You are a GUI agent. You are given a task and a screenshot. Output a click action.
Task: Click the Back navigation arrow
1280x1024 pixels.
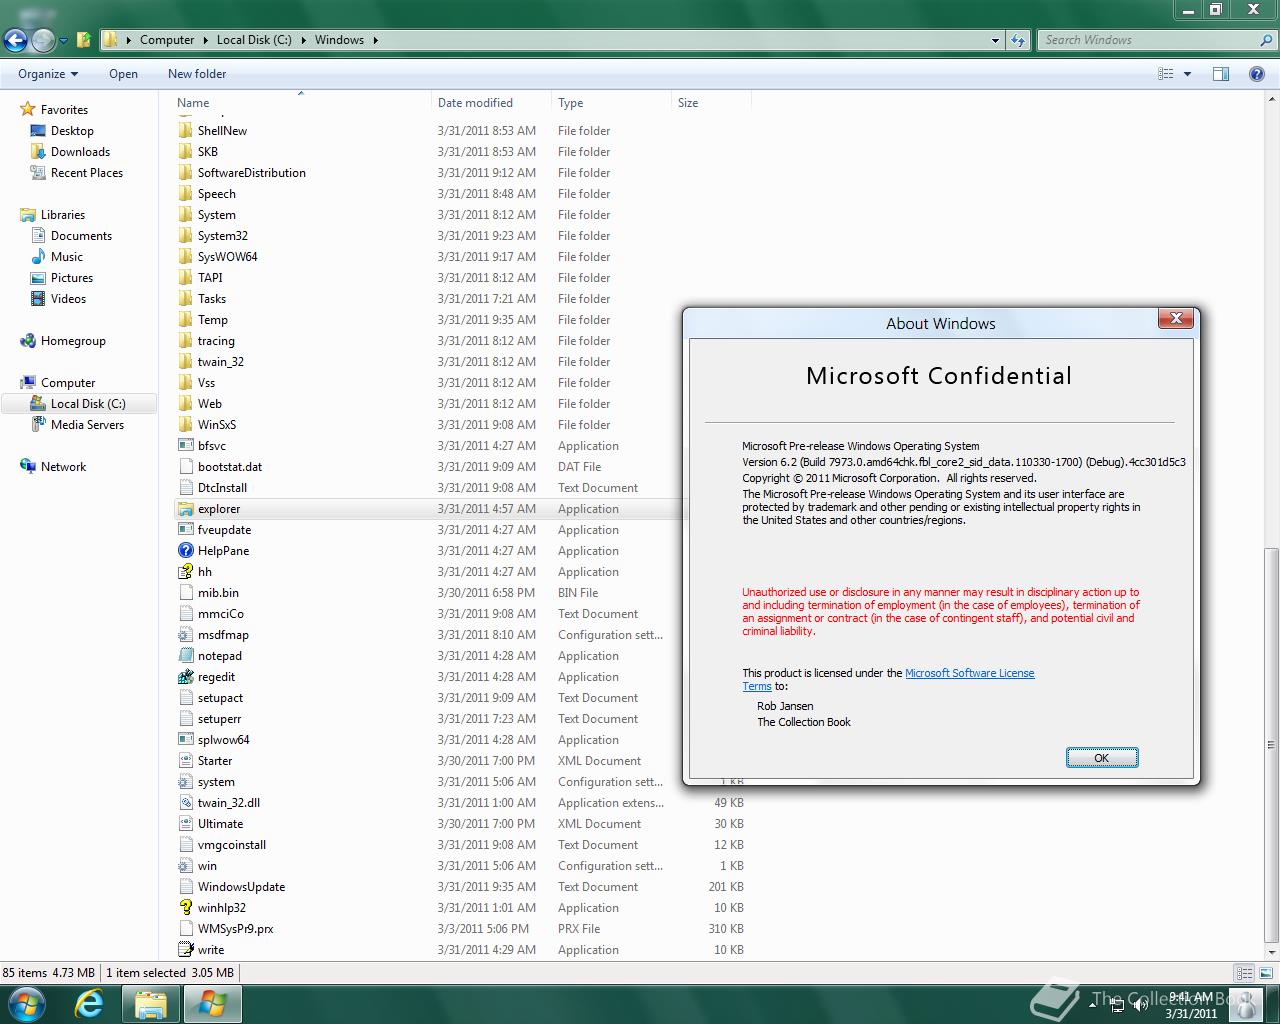(15, 40)
